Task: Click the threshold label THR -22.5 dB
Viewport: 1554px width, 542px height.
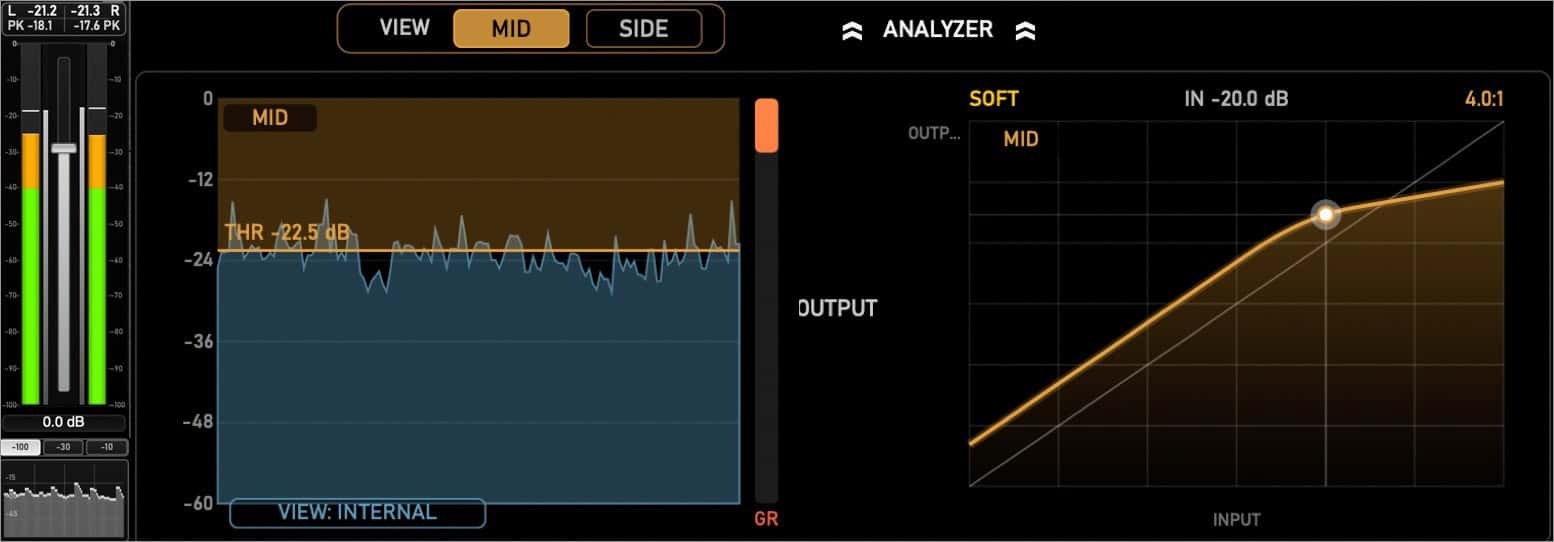Action: (287, 233)
